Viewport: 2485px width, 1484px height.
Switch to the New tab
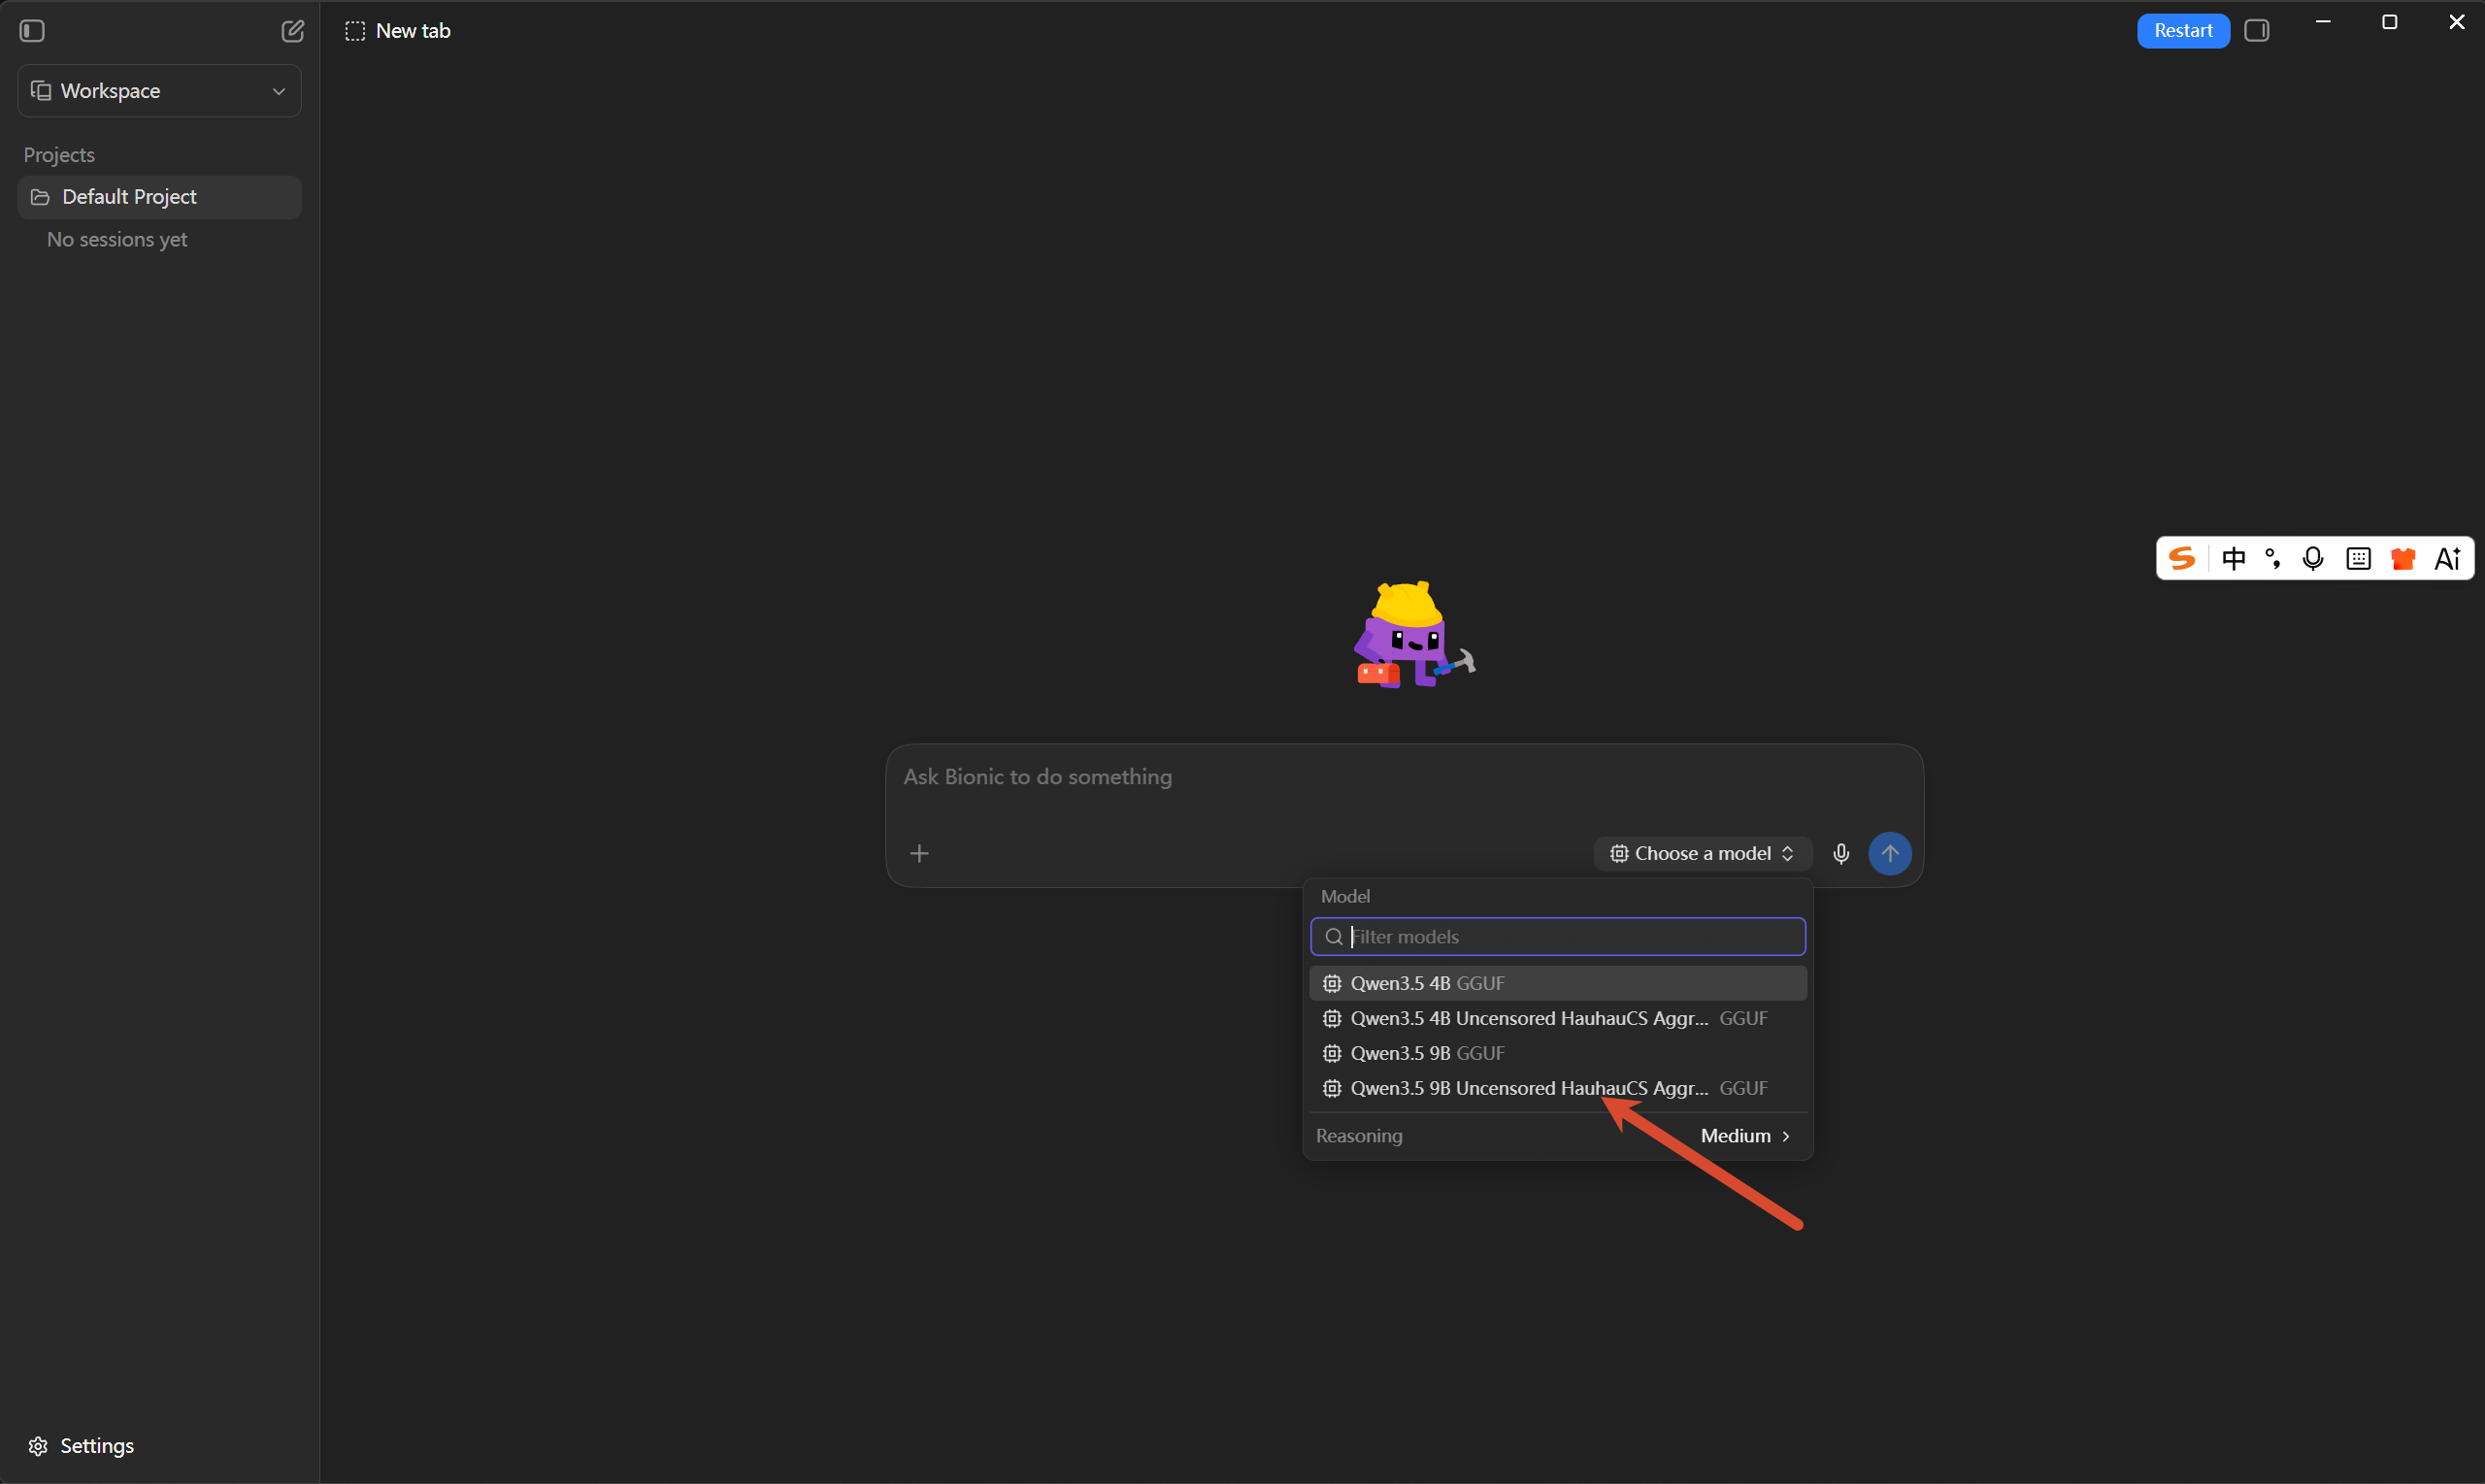[398, 31]
